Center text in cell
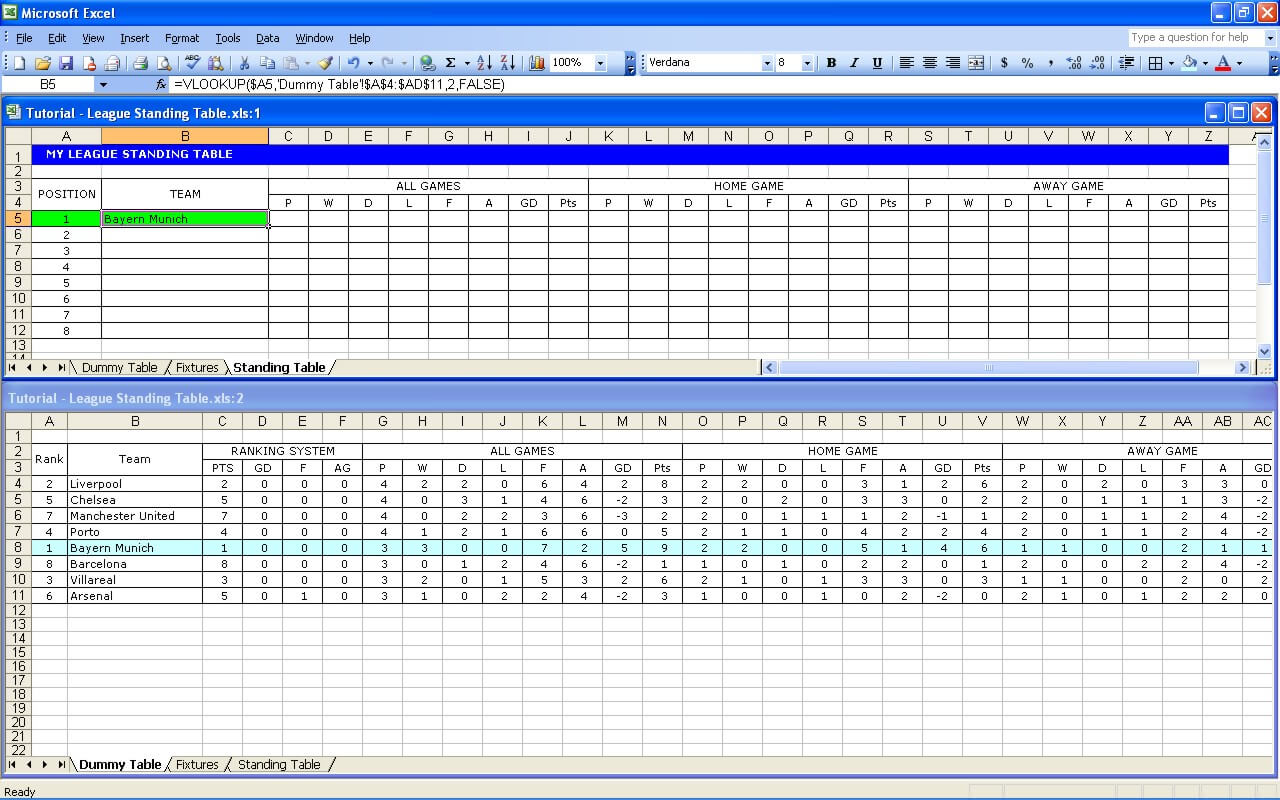This screenshot has height=800, width=1280. [x=929, y=63]
